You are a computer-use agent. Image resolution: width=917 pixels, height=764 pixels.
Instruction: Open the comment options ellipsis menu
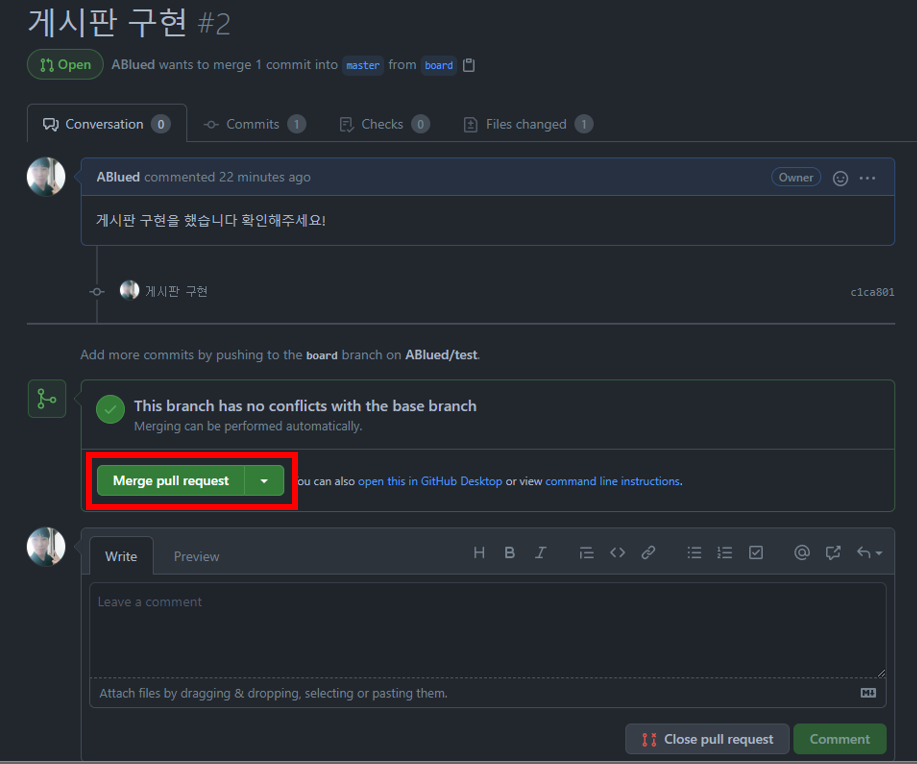867,178
